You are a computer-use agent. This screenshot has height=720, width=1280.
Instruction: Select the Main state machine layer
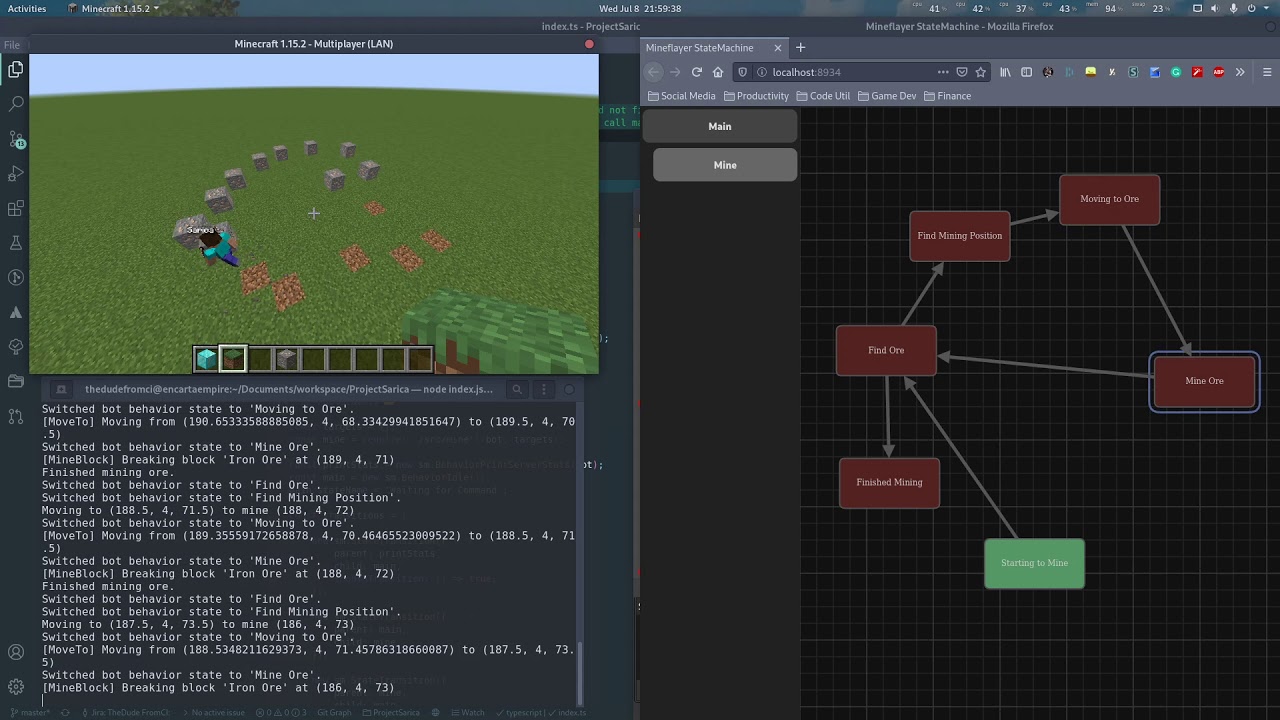(x=720, y=126)
